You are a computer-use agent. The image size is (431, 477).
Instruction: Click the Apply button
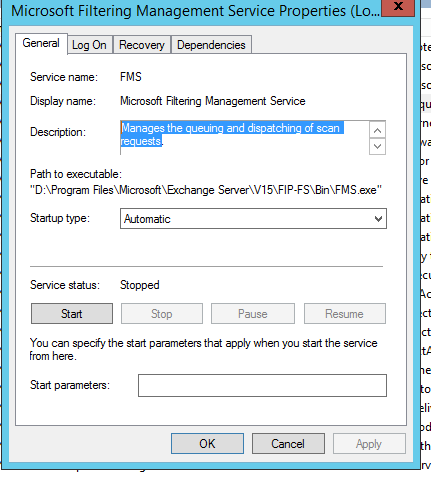pos(369,444)
